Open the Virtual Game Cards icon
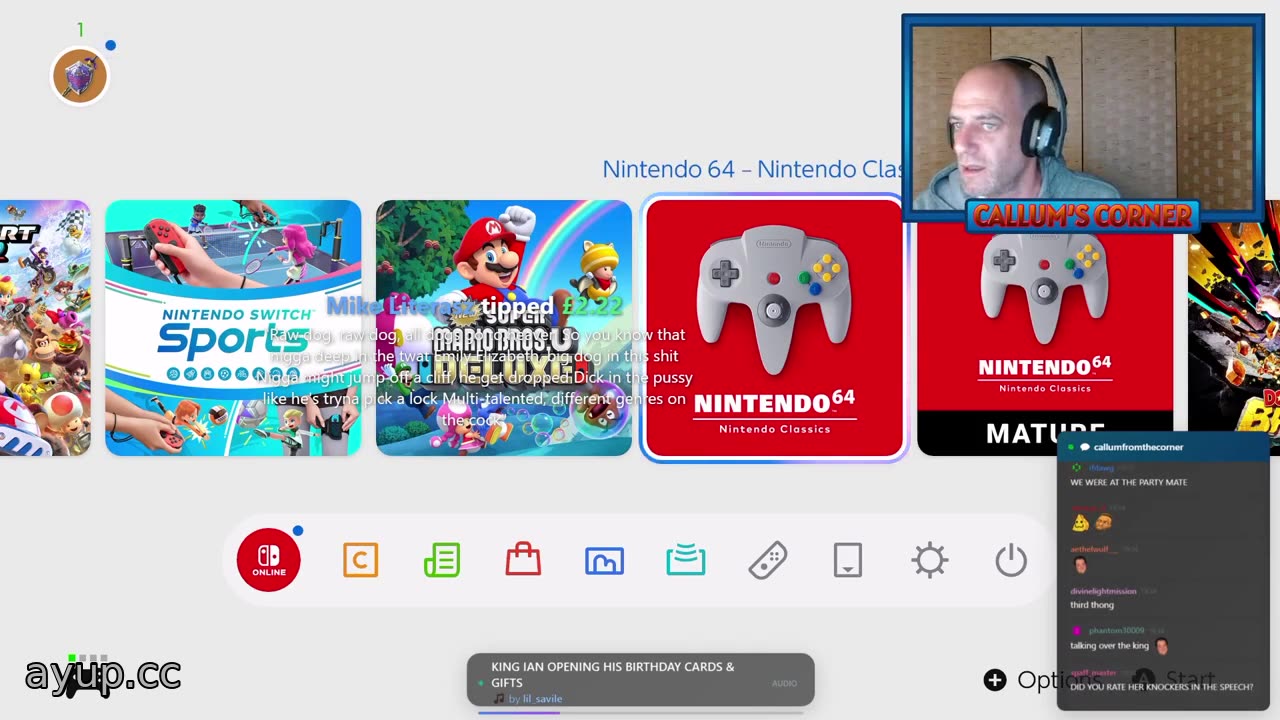This screenshot has width=1280, height=720. tap(848, 560)
